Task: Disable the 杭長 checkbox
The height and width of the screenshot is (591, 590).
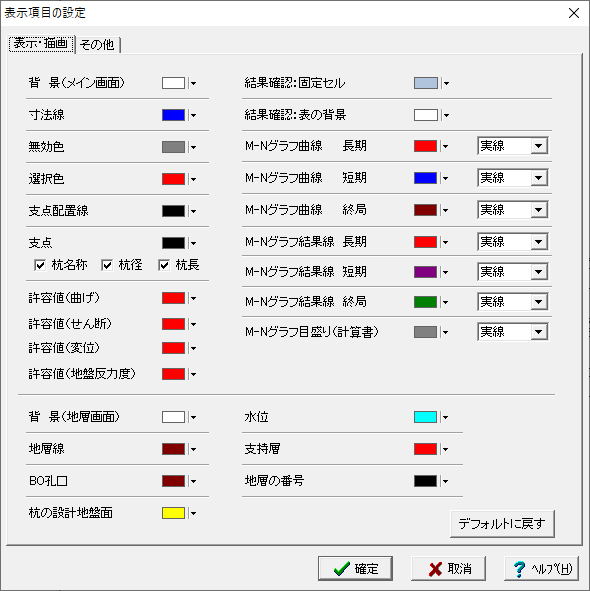Action: pos(164,265)
